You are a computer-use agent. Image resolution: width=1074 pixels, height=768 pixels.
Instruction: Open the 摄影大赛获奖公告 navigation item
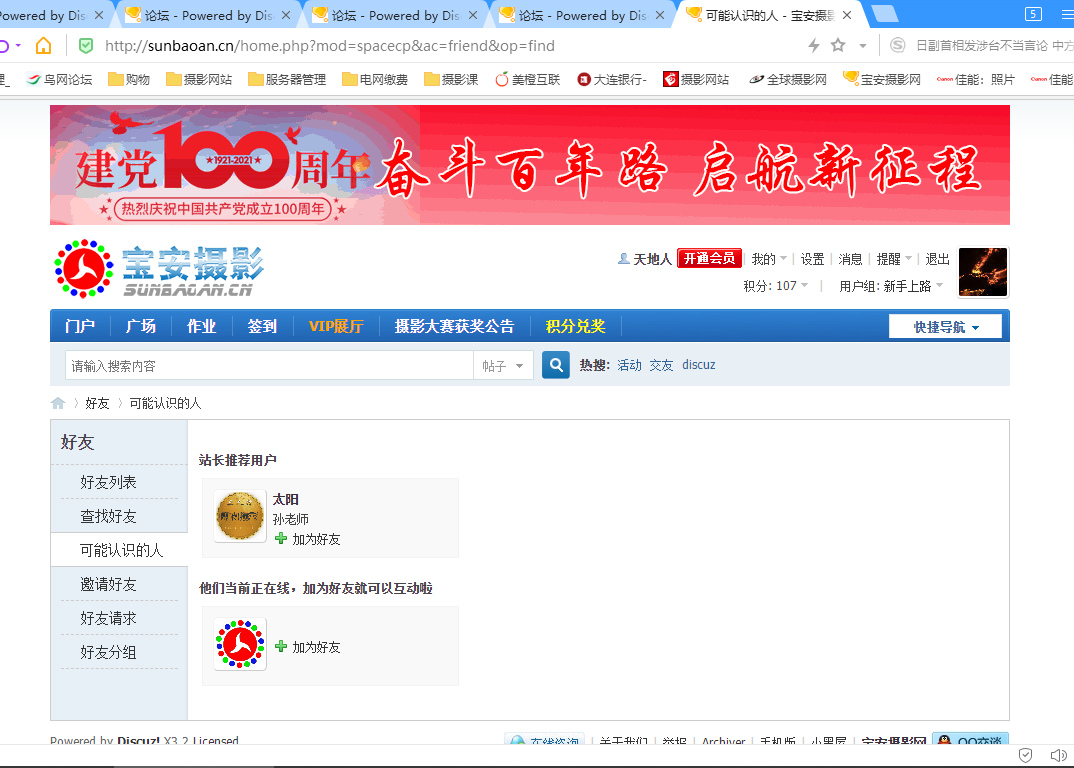(x=454, y=326)
